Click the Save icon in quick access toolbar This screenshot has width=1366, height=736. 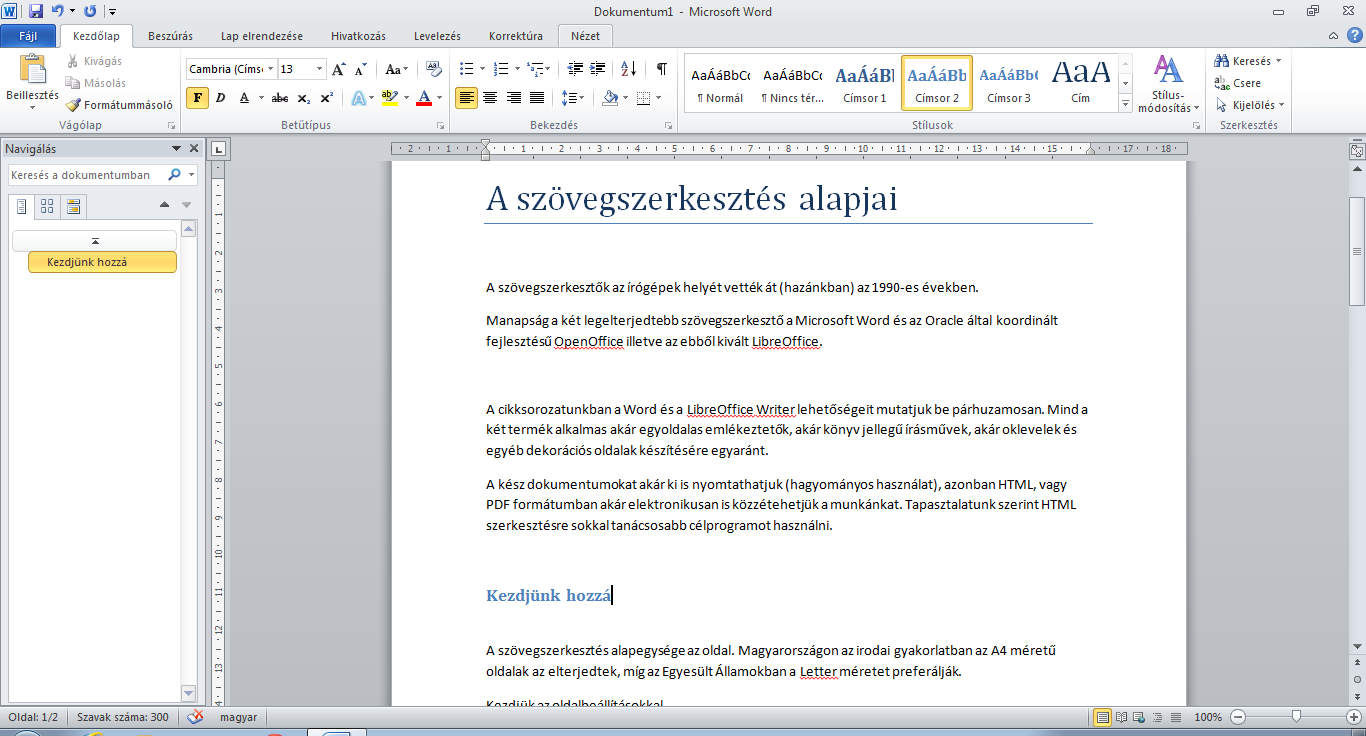tap(36, 12)
